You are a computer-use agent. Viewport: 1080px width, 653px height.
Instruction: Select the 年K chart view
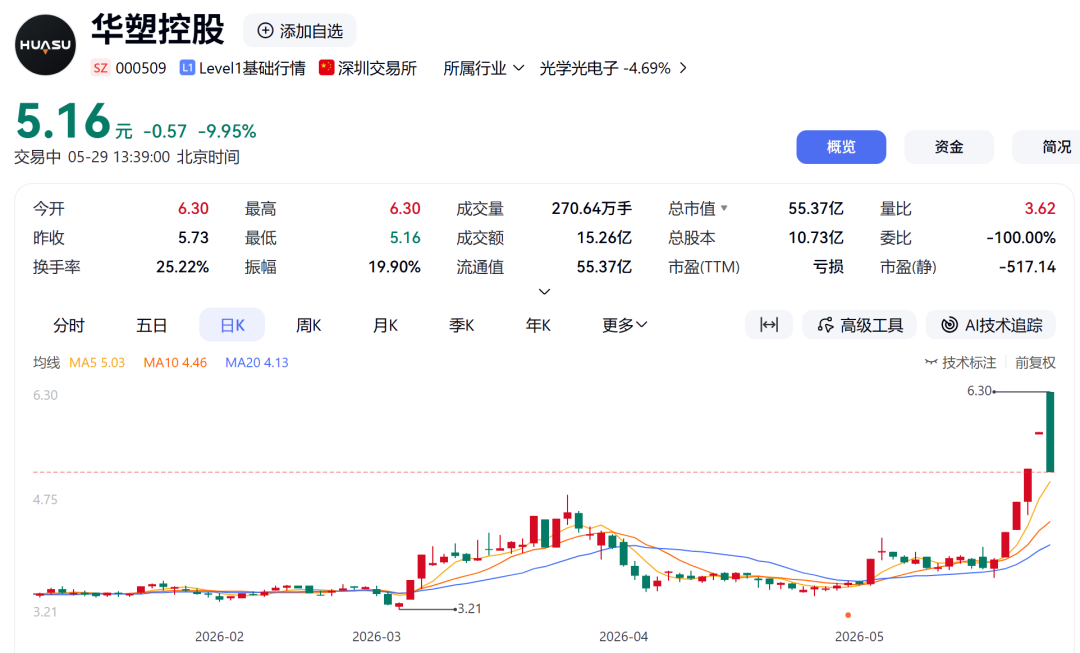point(538,325)
